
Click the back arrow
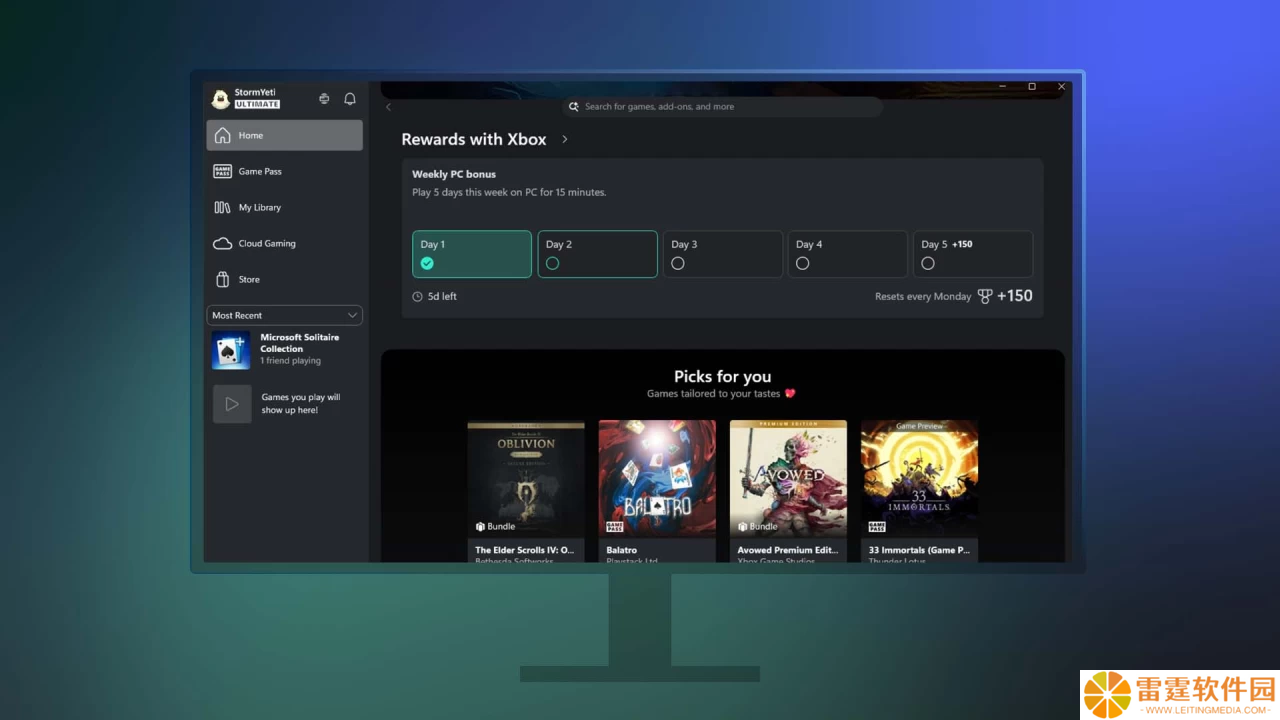[388, 107]
